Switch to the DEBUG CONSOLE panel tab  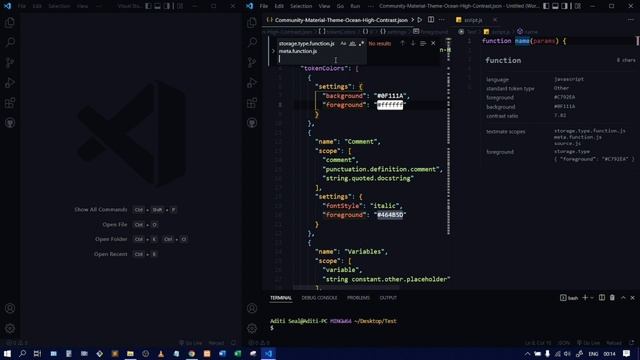coord(319,298)
